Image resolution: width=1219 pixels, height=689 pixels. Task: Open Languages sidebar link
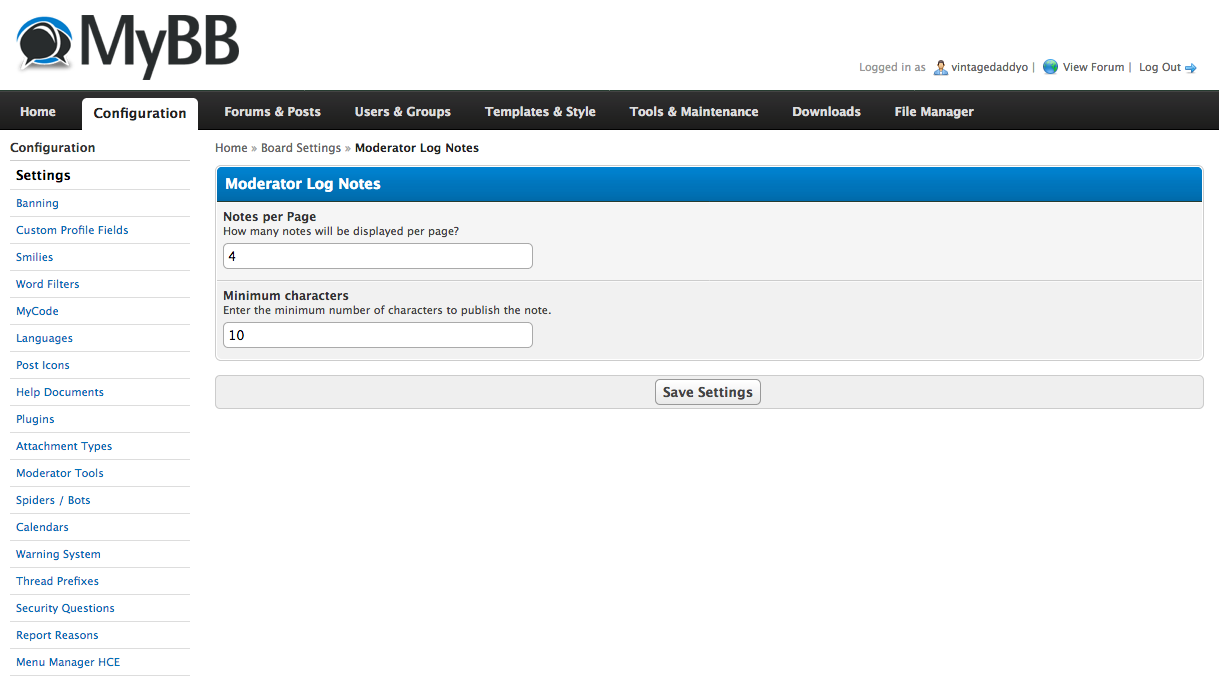click(x=44, y=338)
